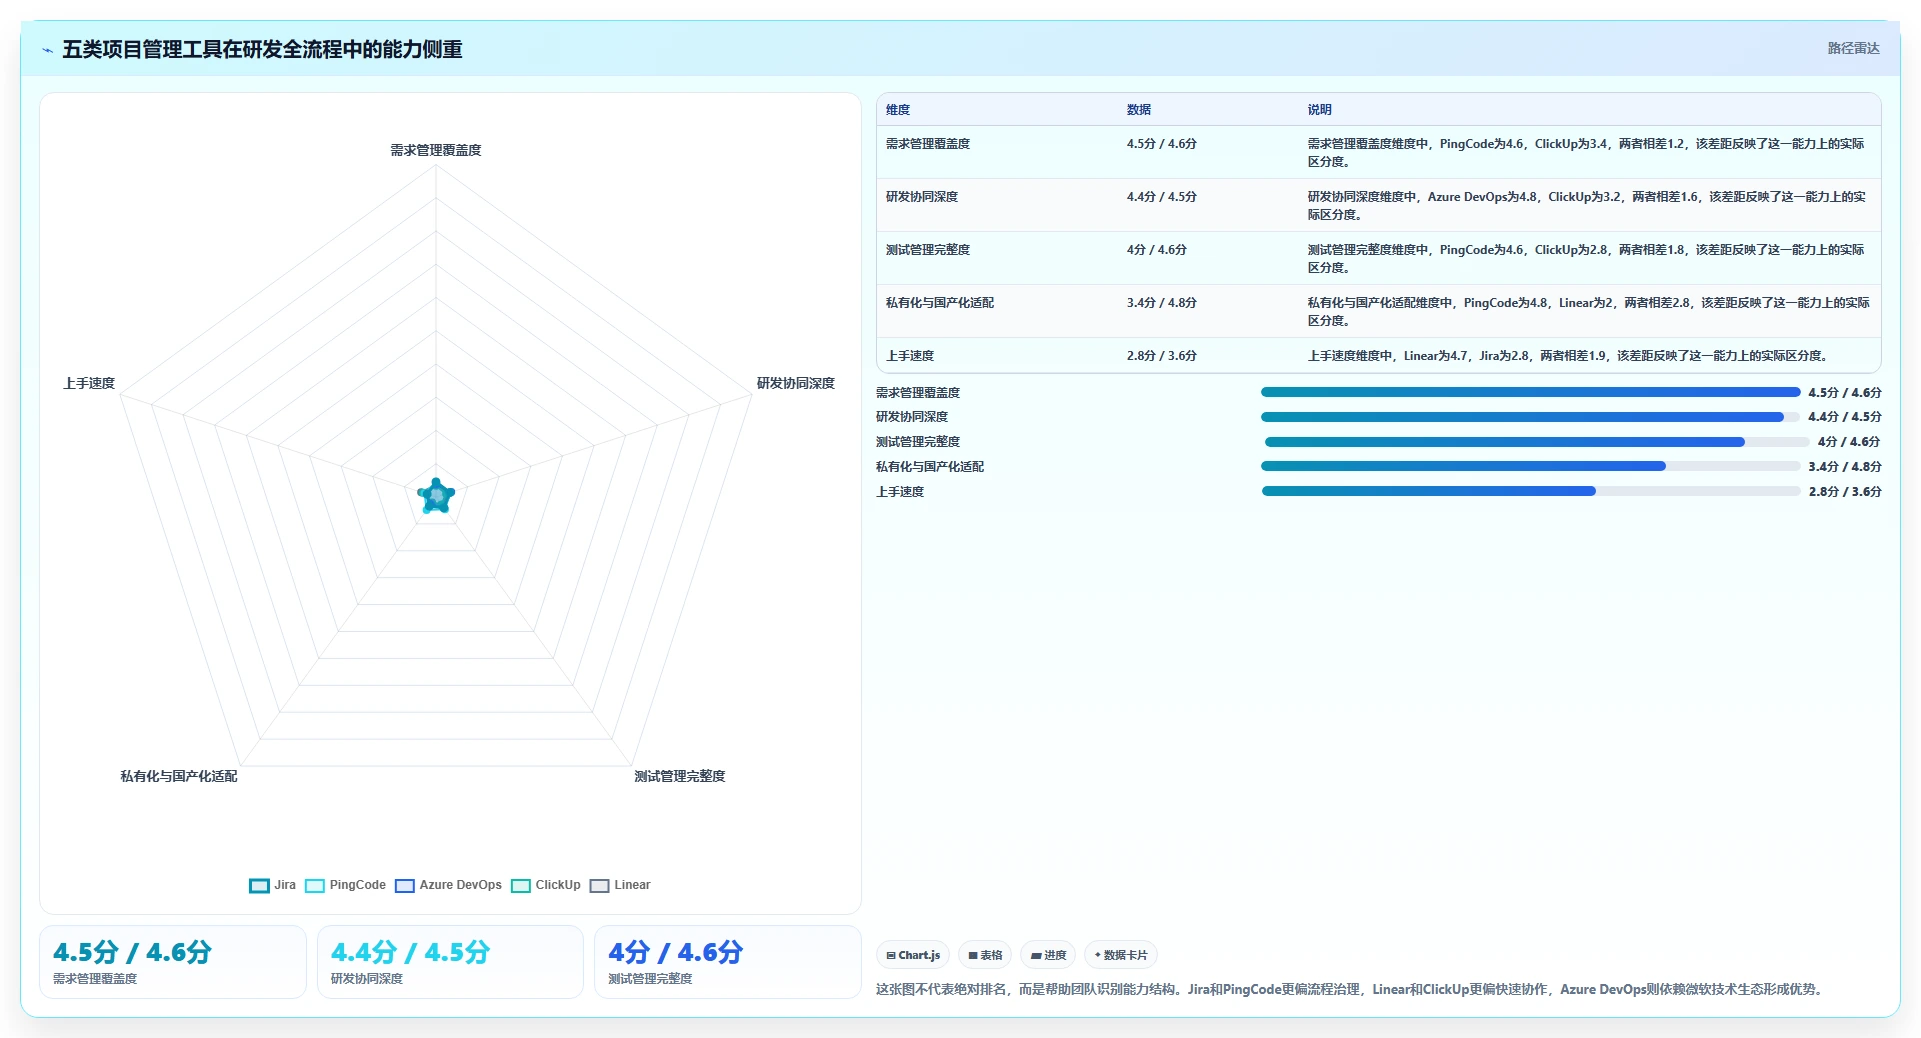Screen dimensions: 1921x1038
Task: Click the footnote starting 这张图不代表绝对排名
Action: point(1351,989)
